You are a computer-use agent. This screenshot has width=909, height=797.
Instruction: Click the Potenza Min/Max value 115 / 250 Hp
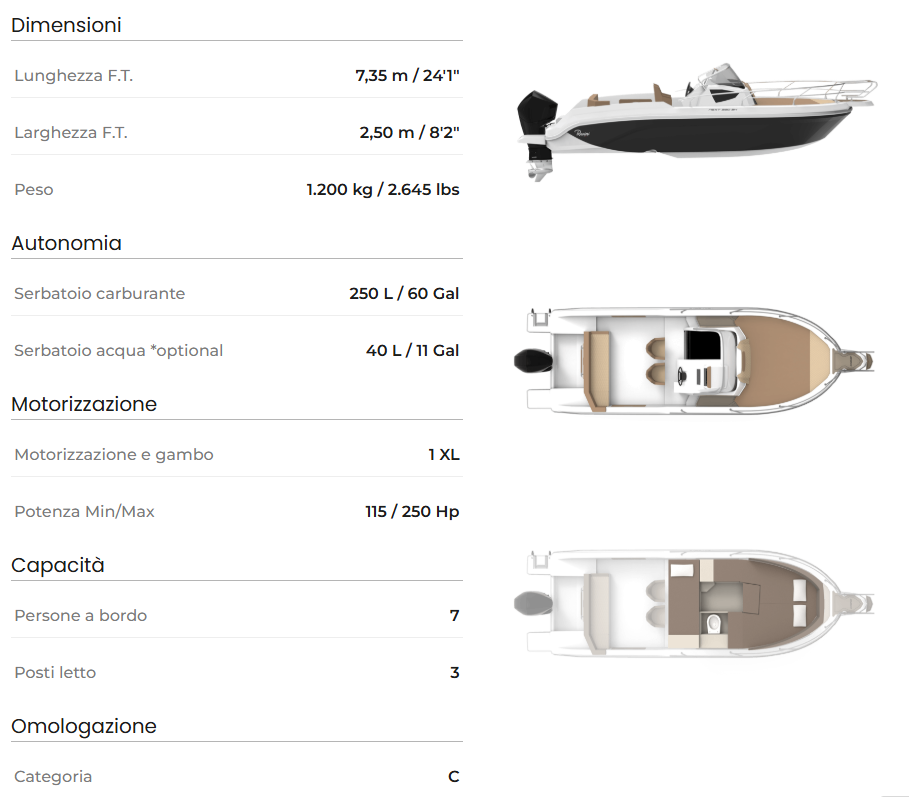[412, 511]
